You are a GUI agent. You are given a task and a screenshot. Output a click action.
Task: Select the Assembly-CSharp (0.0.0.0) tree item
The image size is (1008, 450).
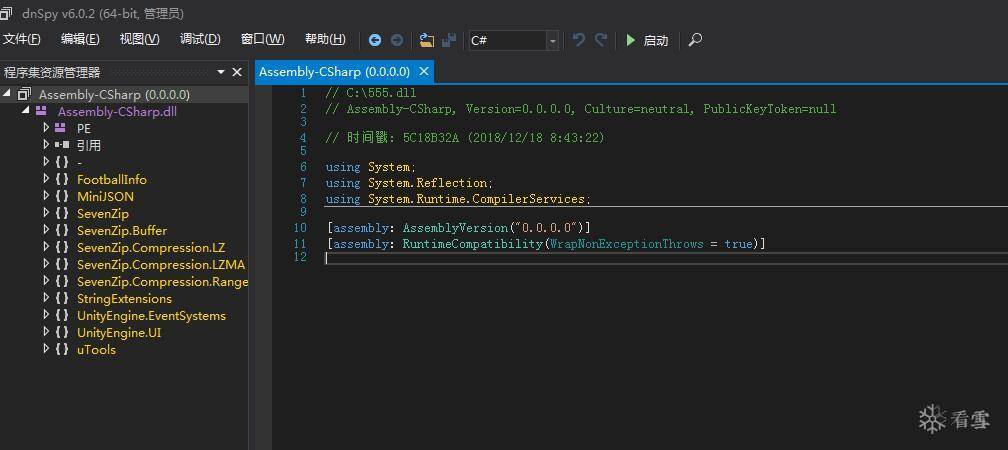(114, 94)
